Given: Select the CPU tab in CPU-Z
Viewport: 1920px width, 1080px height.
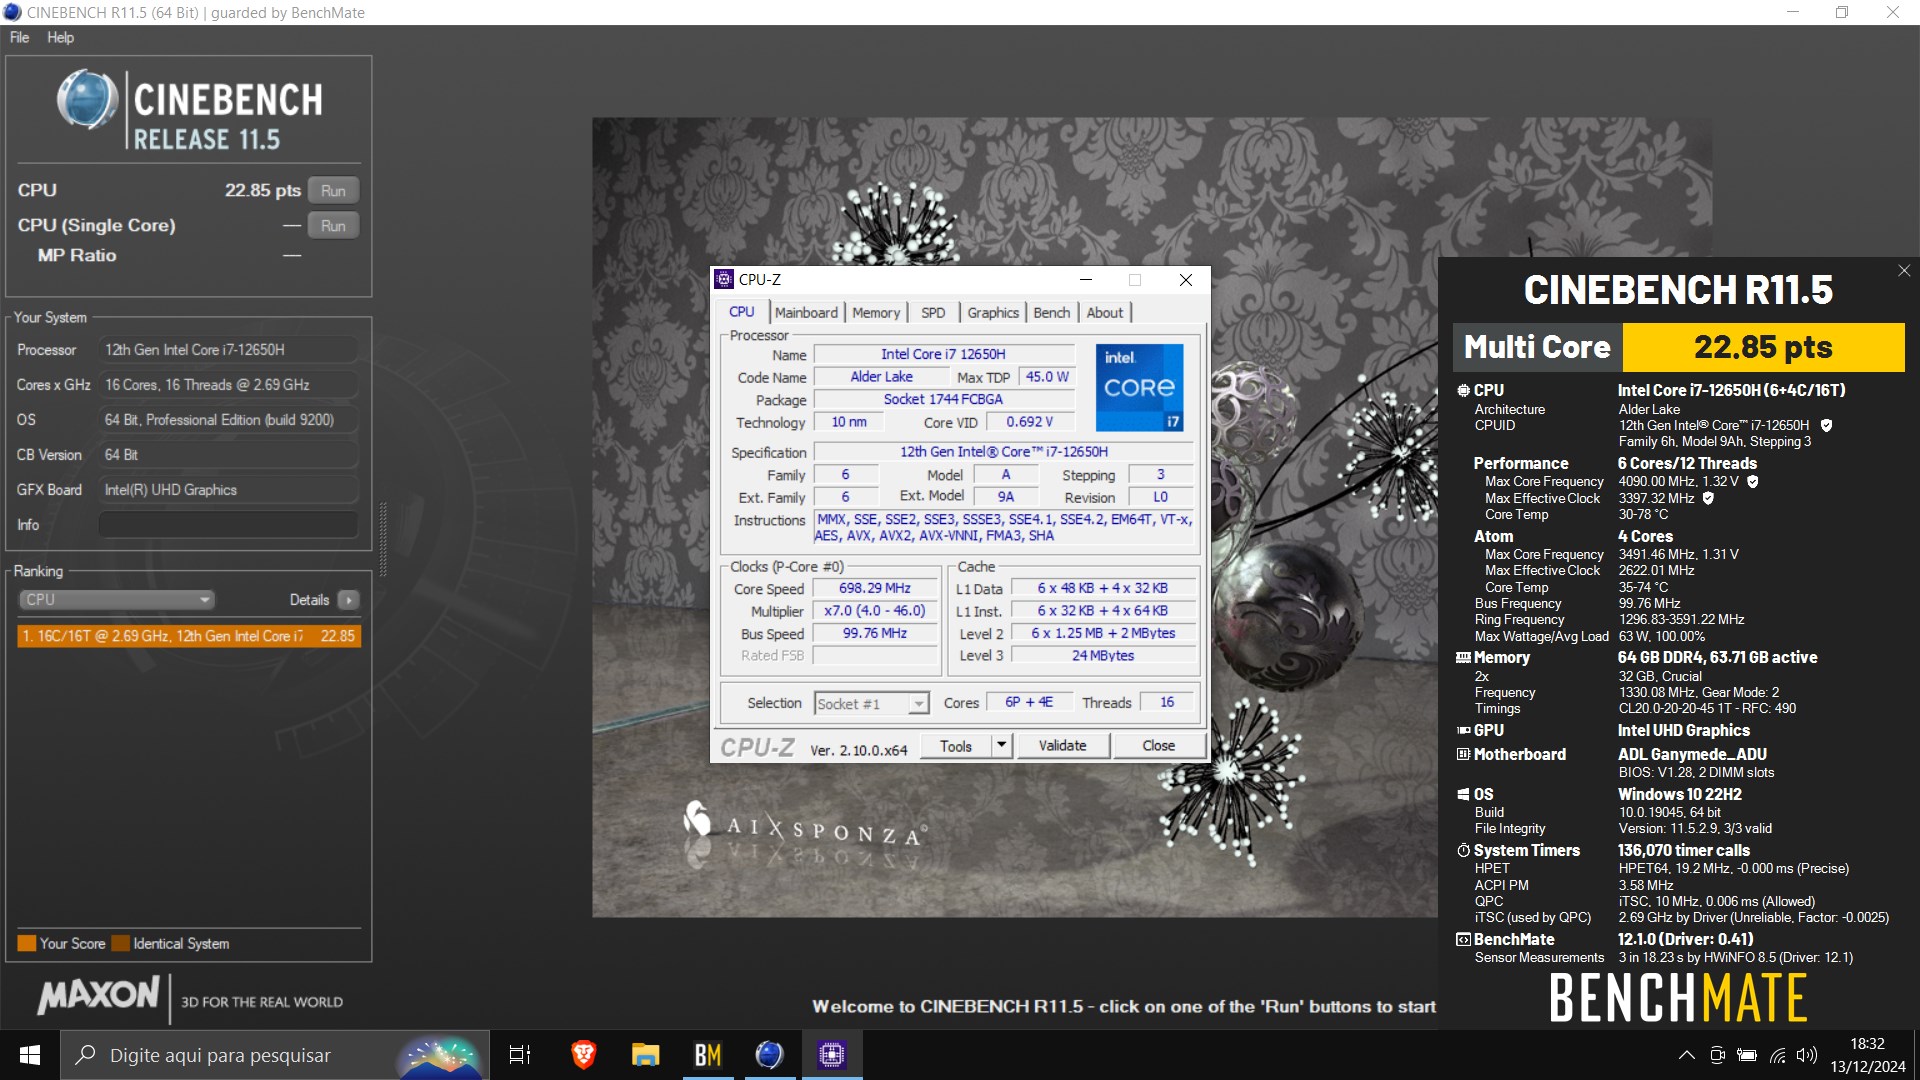Looking at the screenshot, I should tap(742, 312).
